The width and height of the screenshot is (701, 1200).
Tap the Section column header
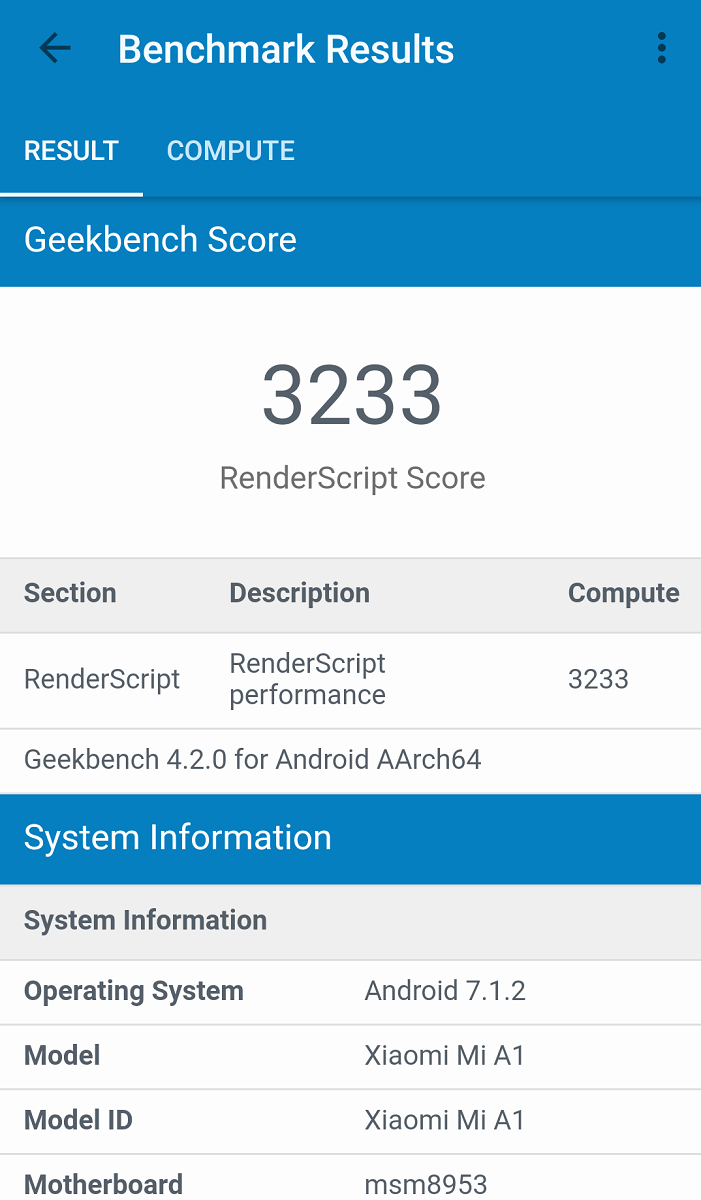pyautogui.click(x=70, y=593)
